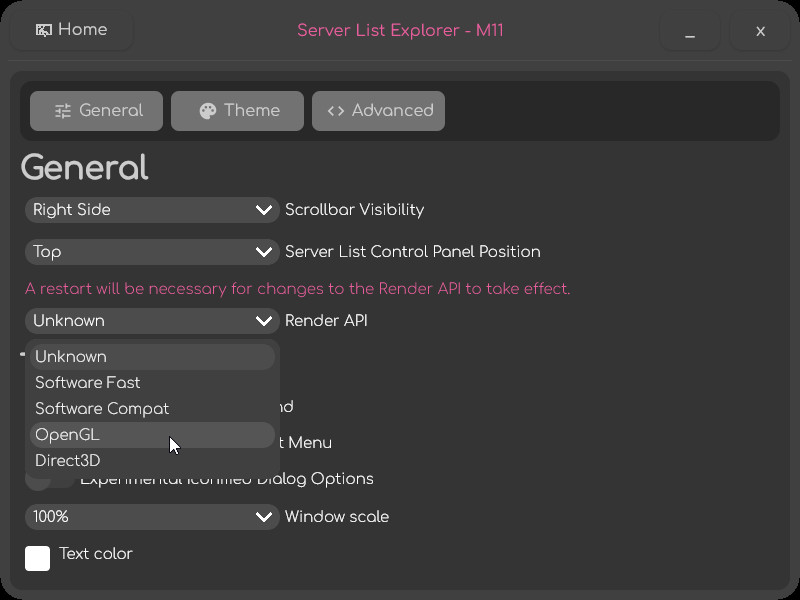Click the Text color label

(x=96, y=554)
